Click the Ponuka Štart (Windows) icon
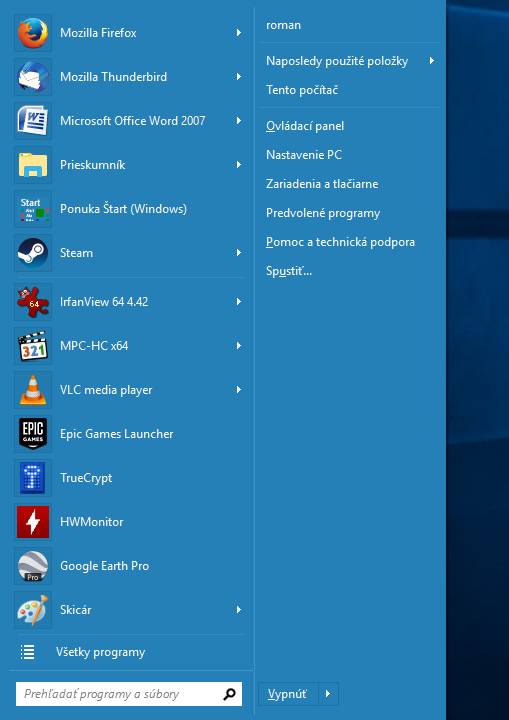The height and width of the screenshot is (720, 509). pos(33,209)
